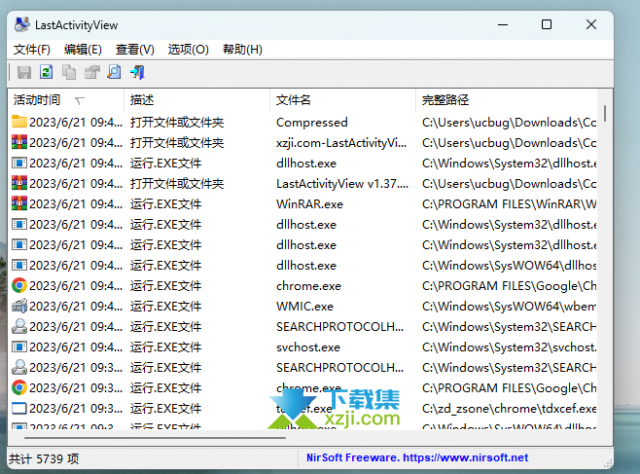
Task: Select the WMIC.exe file name cell
Action: pos(304,306)
